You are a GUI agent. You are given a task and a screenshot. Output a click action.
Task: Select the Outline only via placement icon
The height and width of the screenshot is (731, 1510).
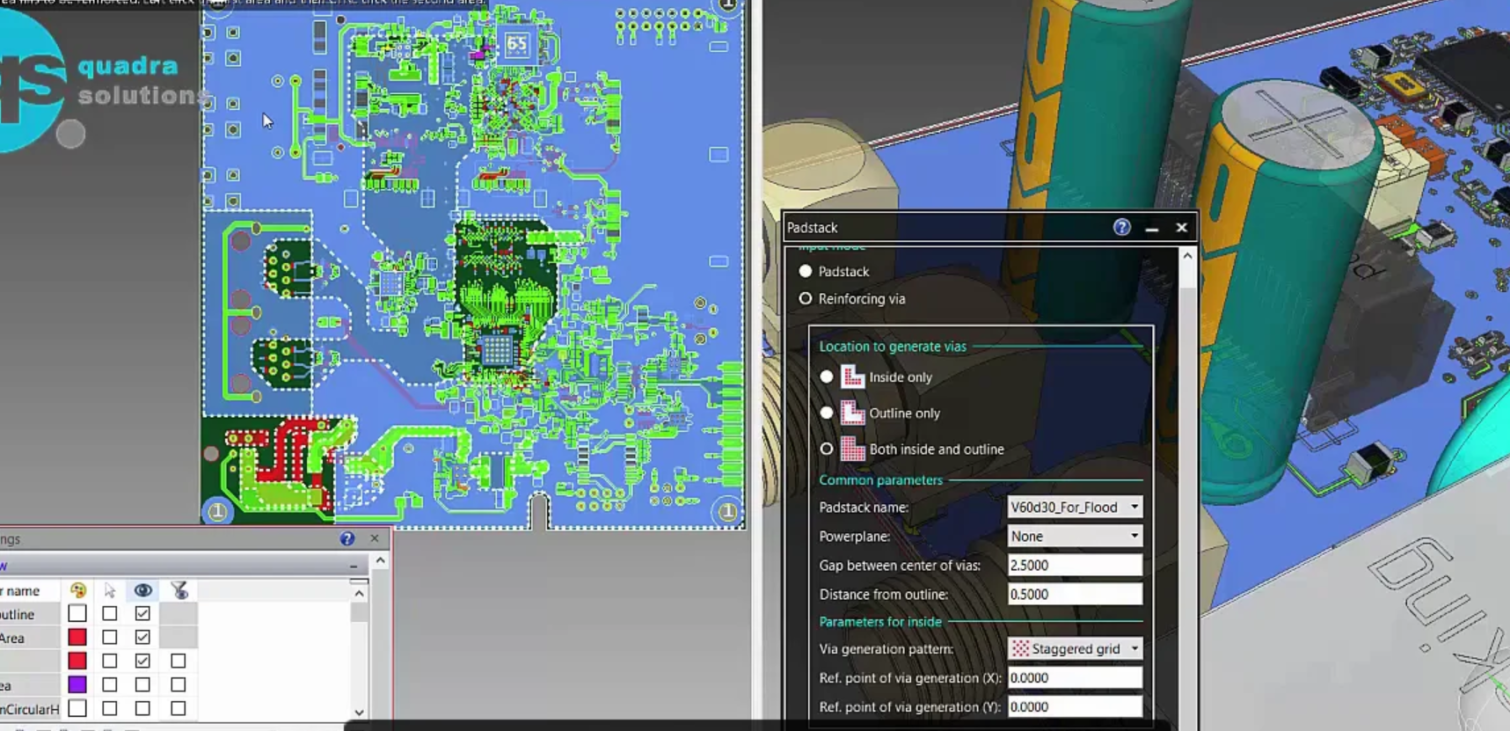click(853, 413)
